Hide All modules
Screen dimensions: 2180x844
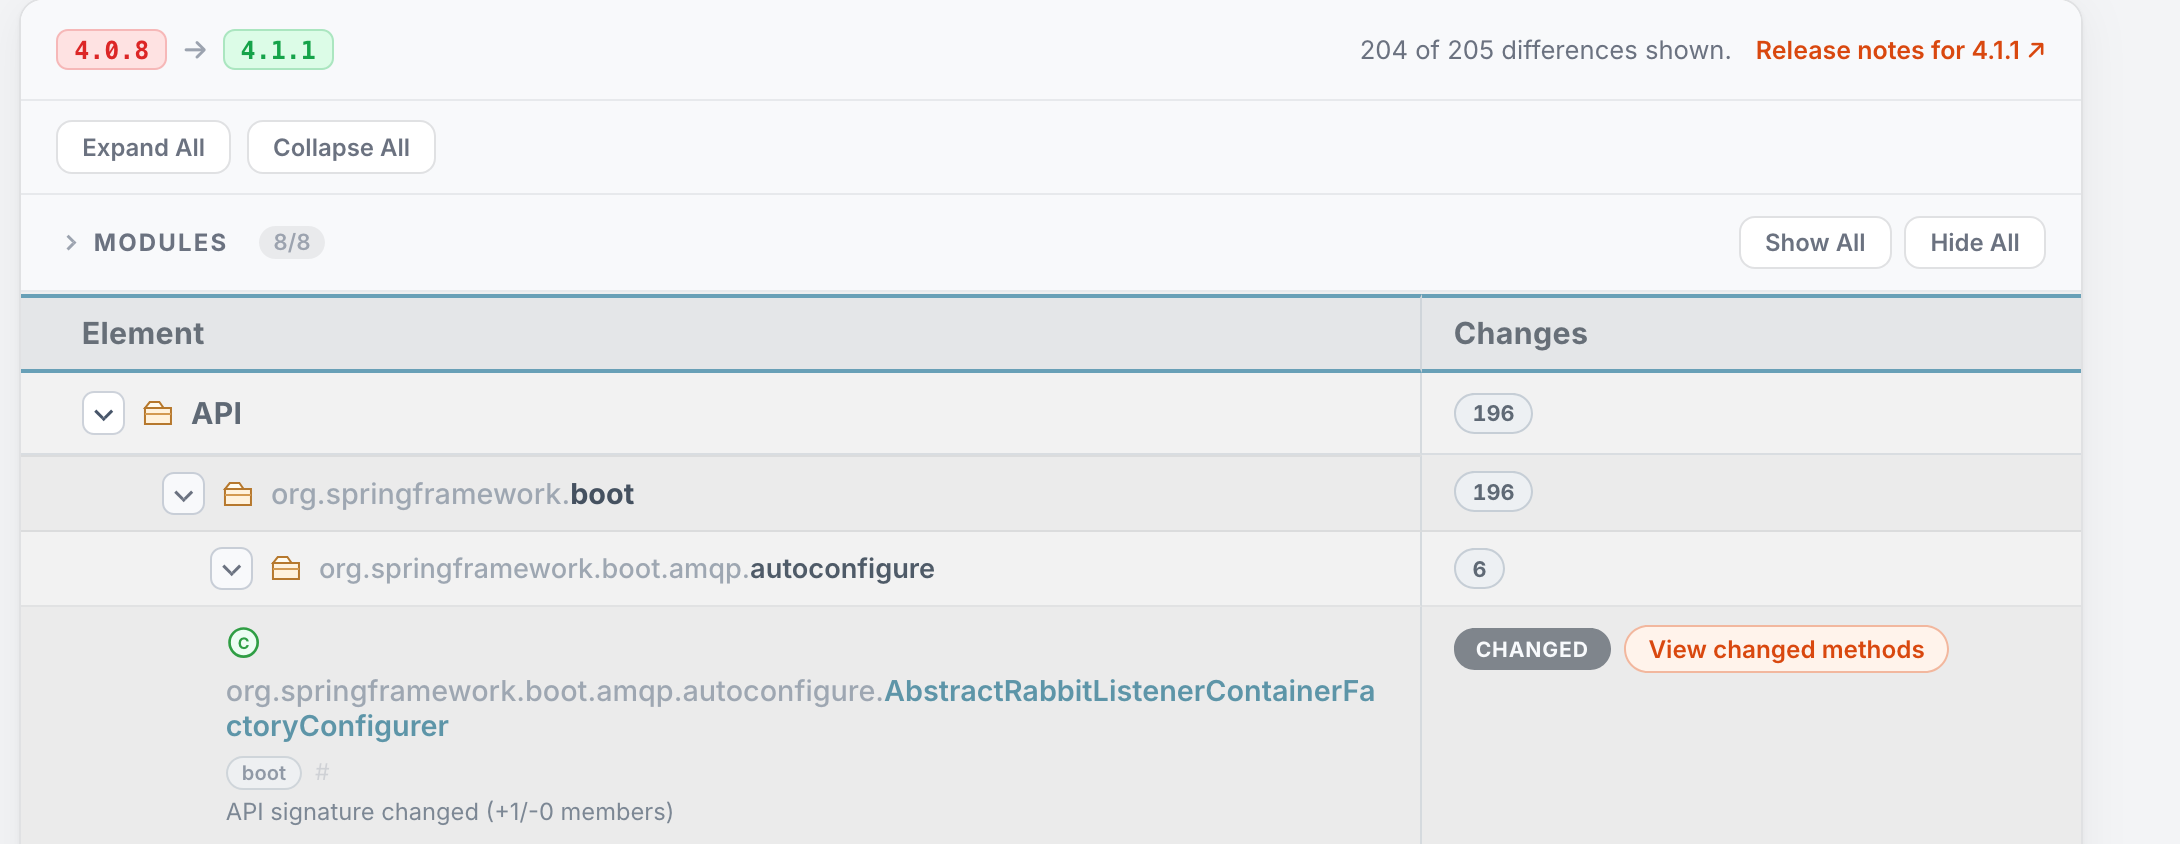point(1975,242)
